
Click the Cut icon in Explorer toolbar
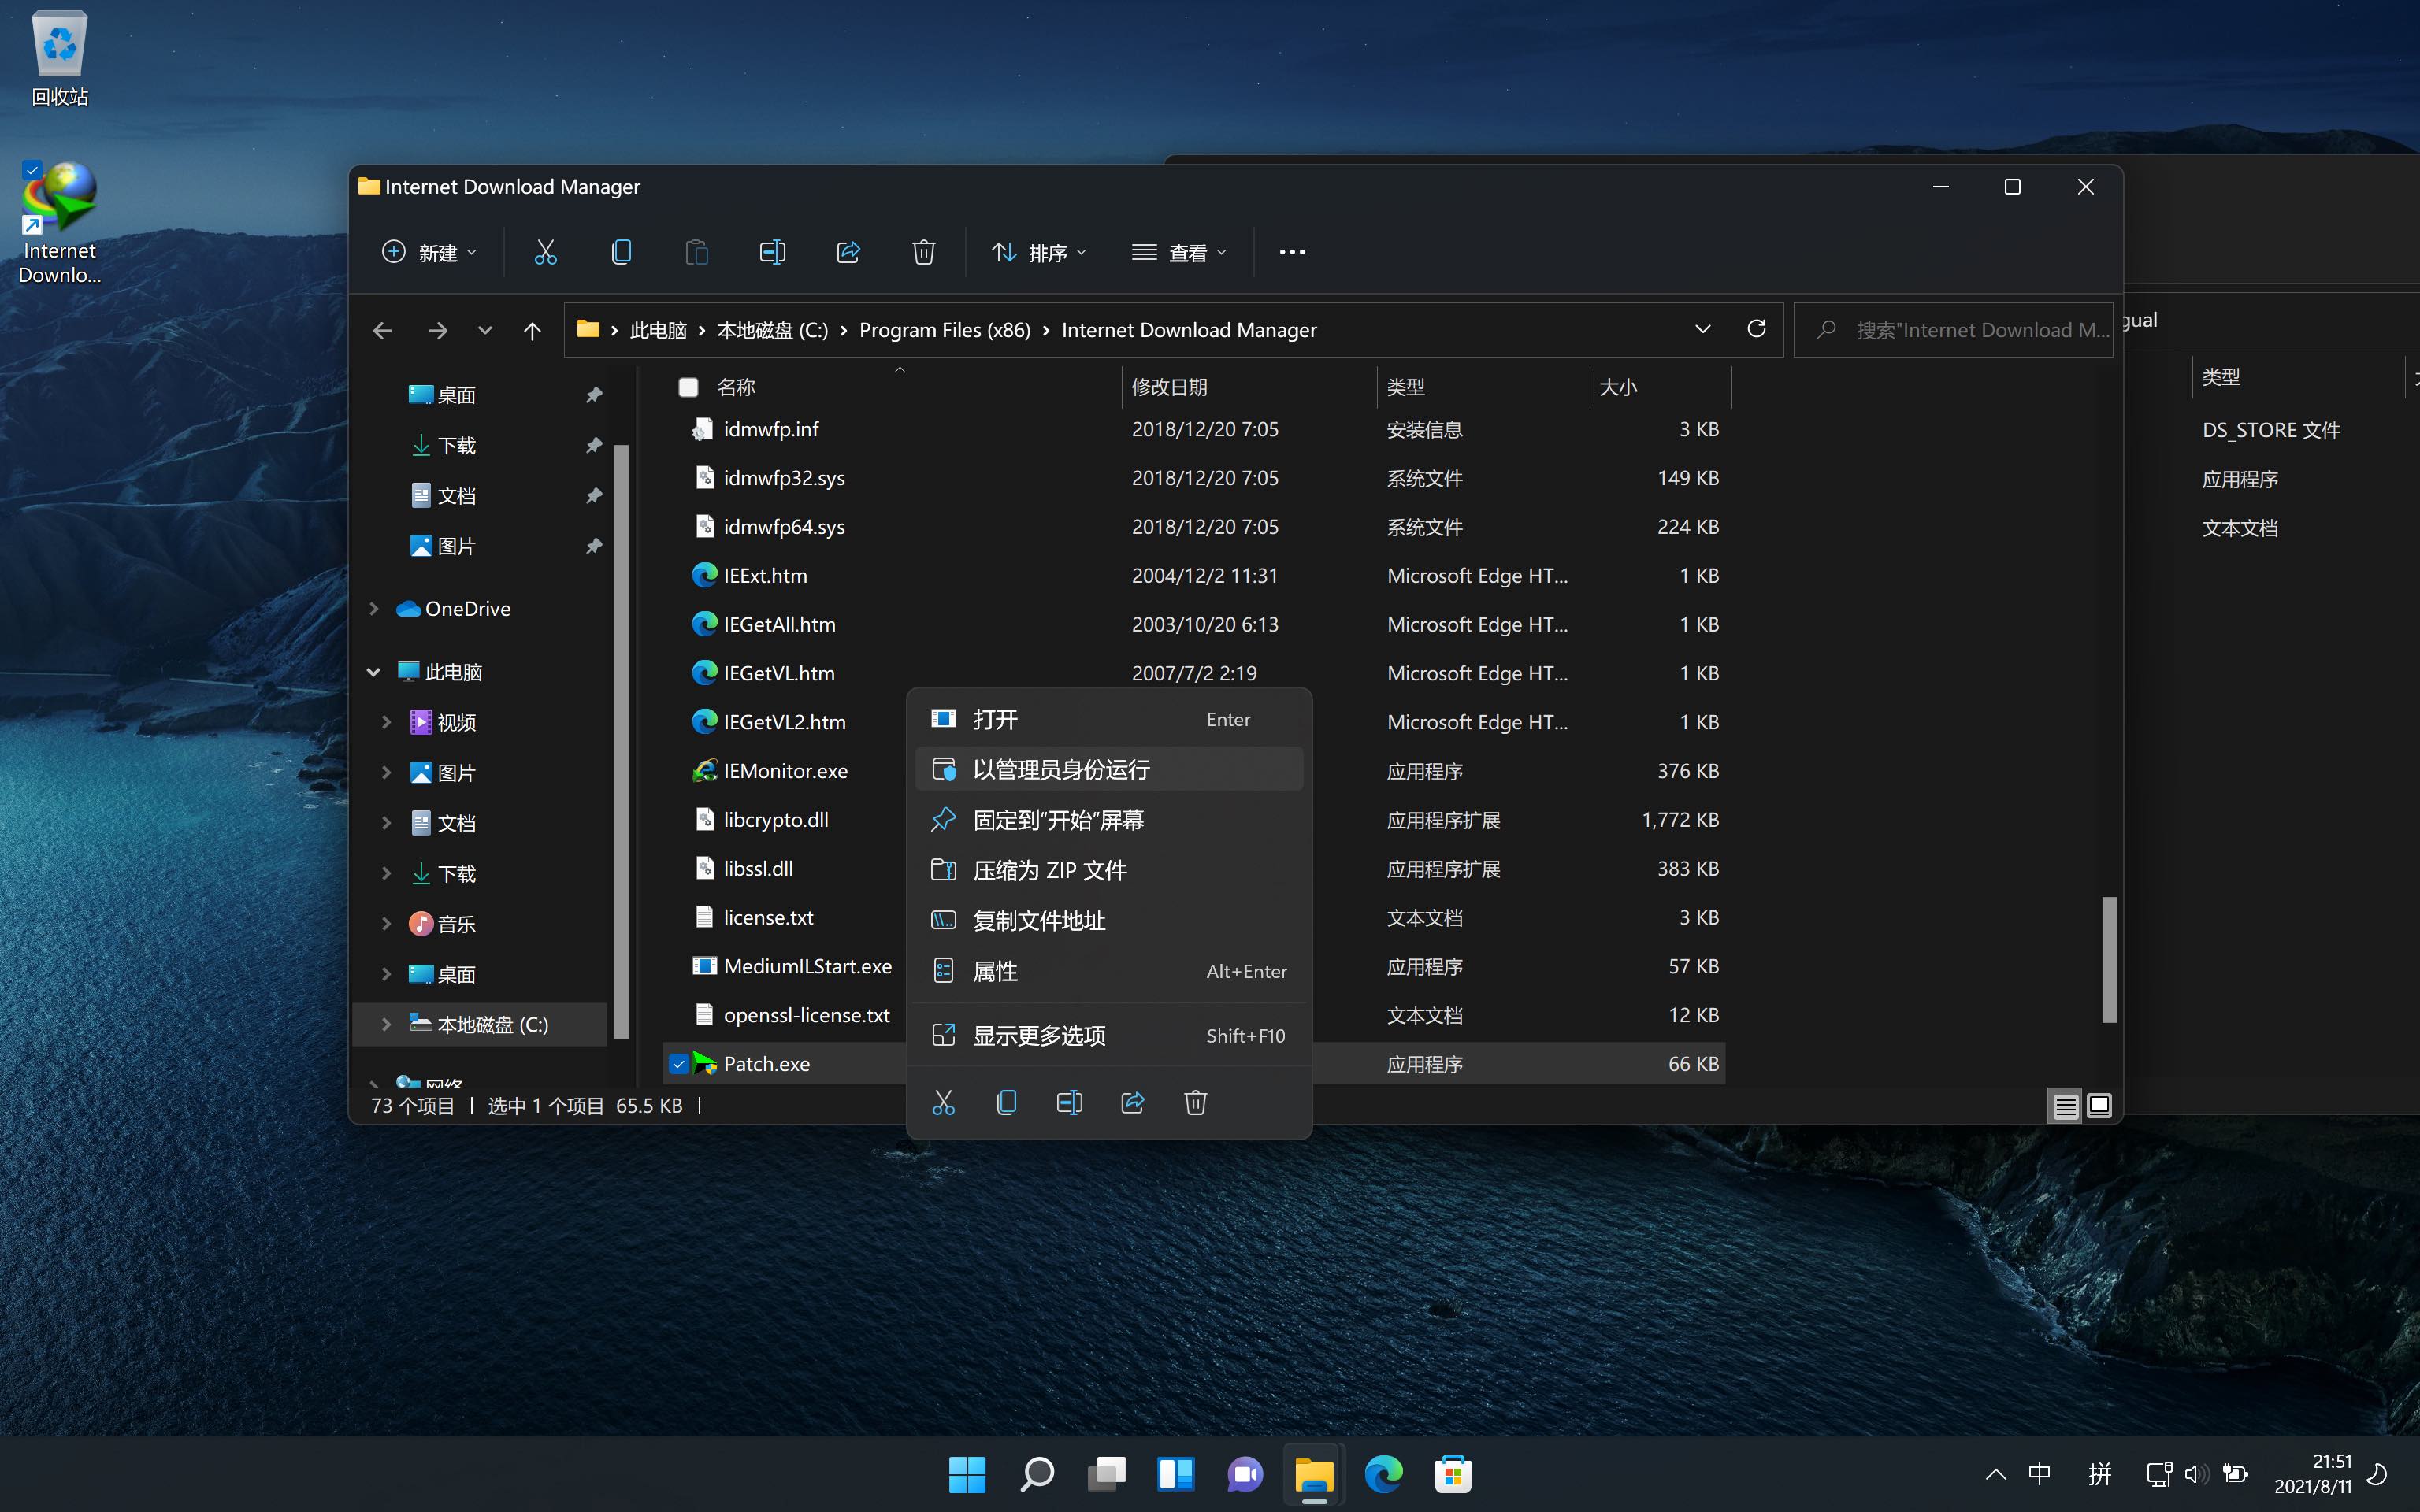coord(545,252)
